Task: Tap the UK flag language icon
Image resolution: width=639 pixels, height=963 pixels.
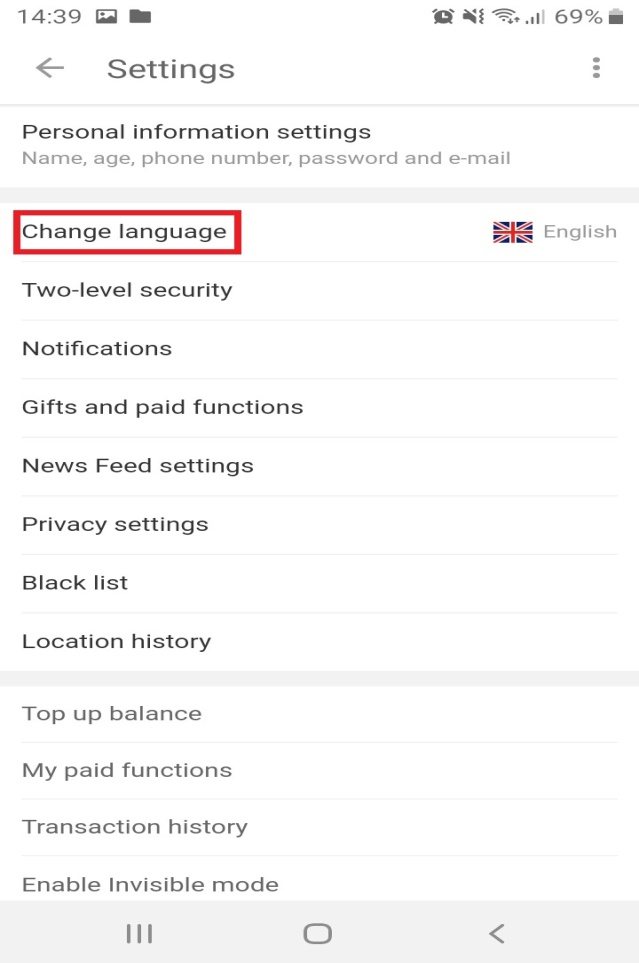Action: pyautogui.click(x=512, y=232)
